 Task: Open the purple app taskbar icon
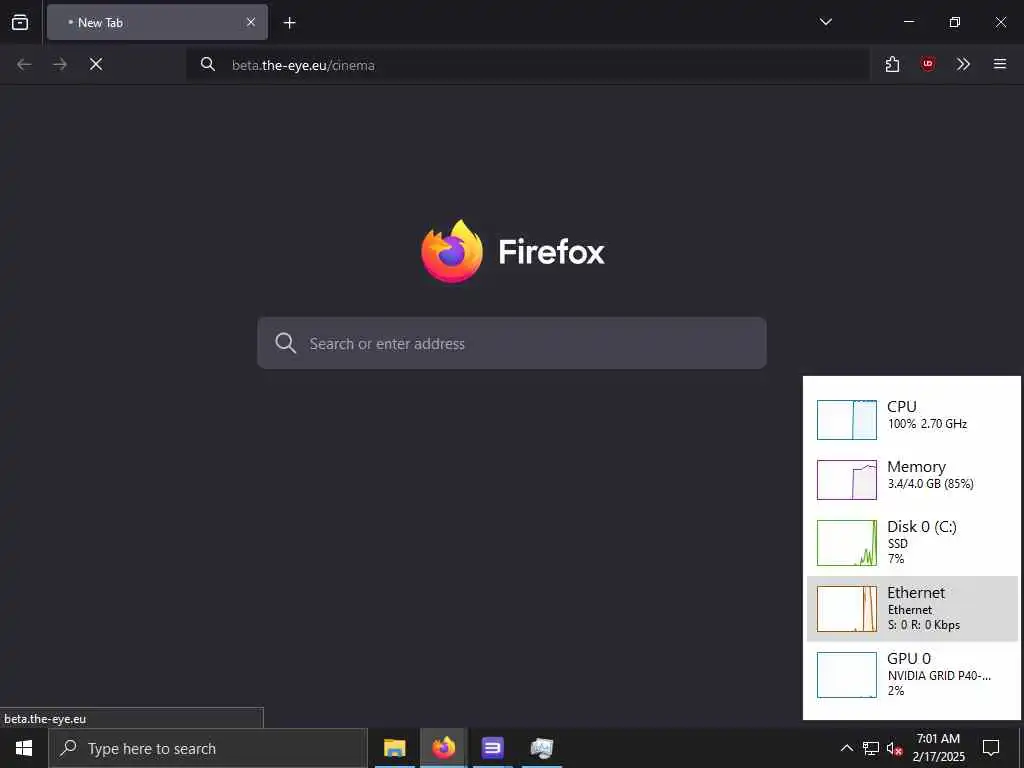tap(492, 748)
